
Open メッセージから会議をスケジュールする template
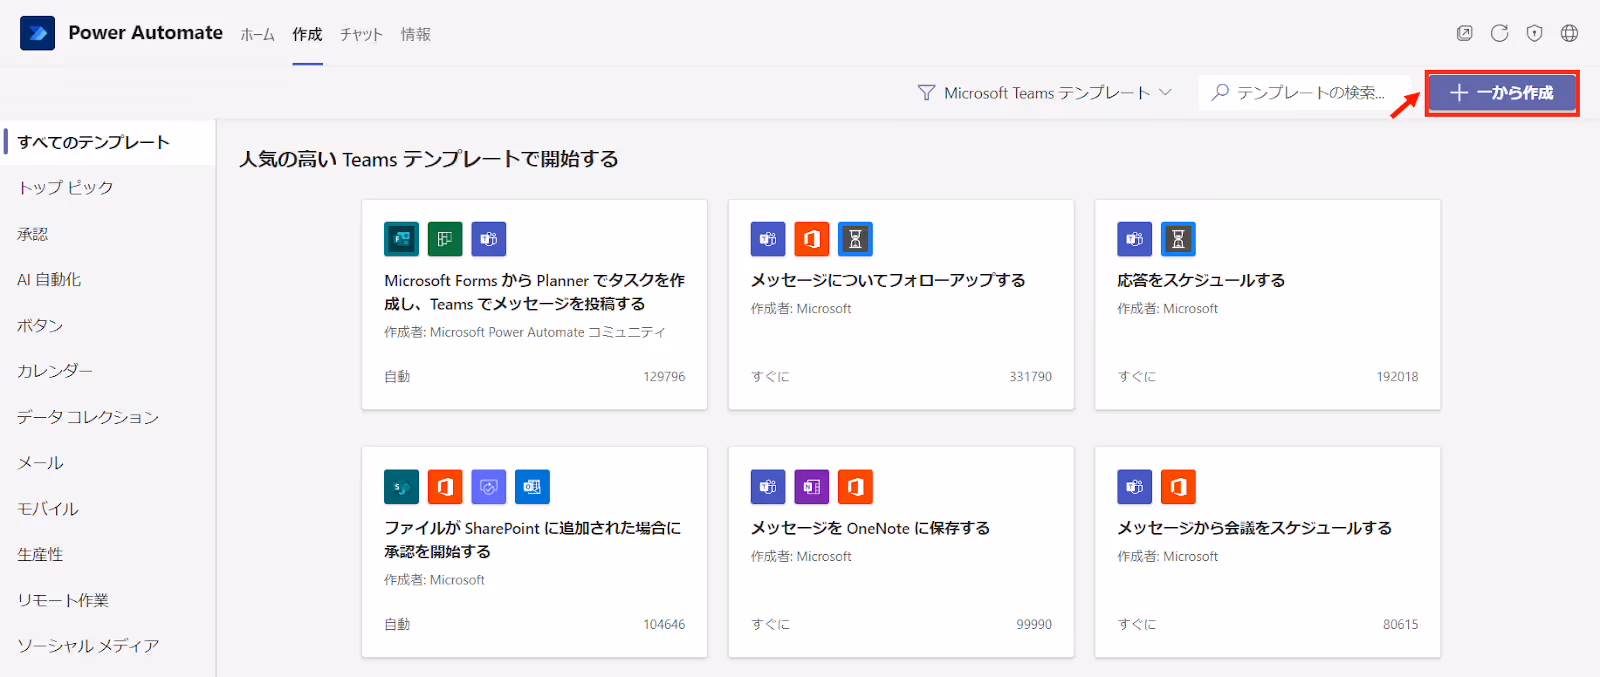click(x=1254, y=528)
